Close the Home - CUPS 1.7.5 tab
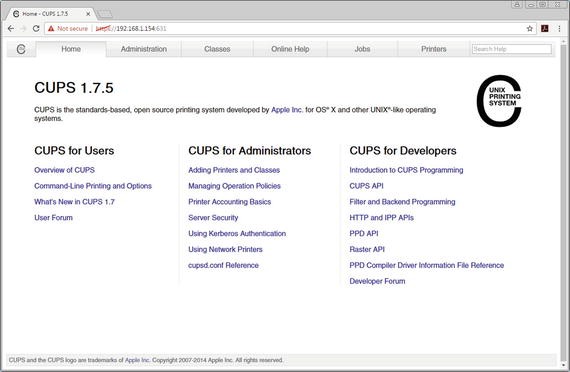Viewport: 570px width, 372px height. [x=88, y=14]
